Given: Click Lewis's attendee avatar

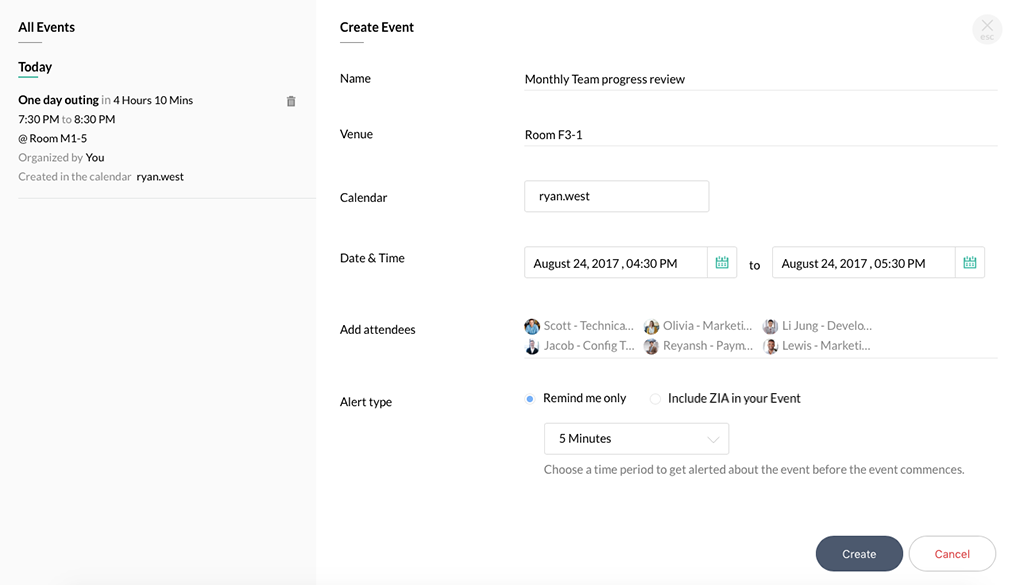Looking at the screenshot, I should pyautogui.click(x=770, y=346).
